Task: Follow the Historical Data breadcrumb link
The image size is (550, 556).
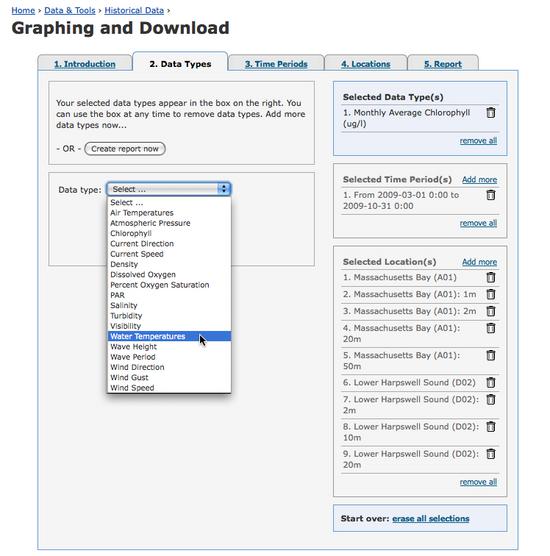Action: 134,10
